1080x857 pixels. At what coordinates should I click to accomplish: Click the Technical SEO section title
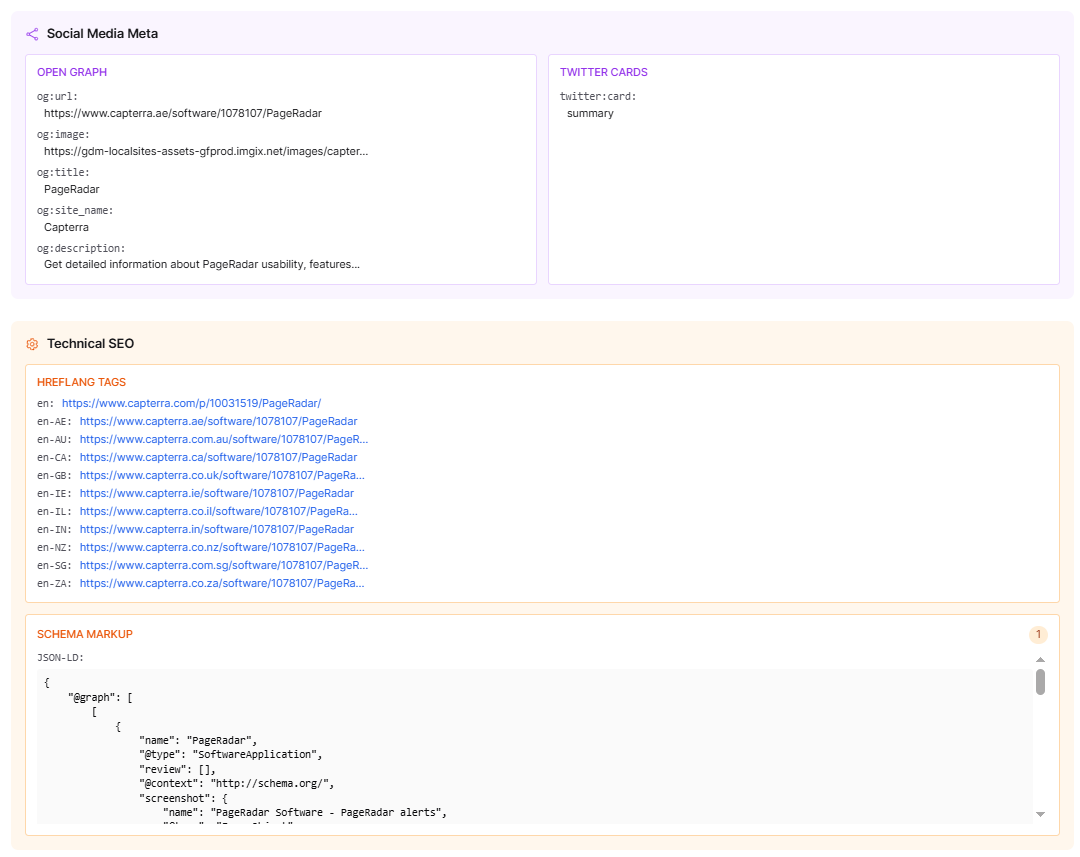tap(90, 343)
